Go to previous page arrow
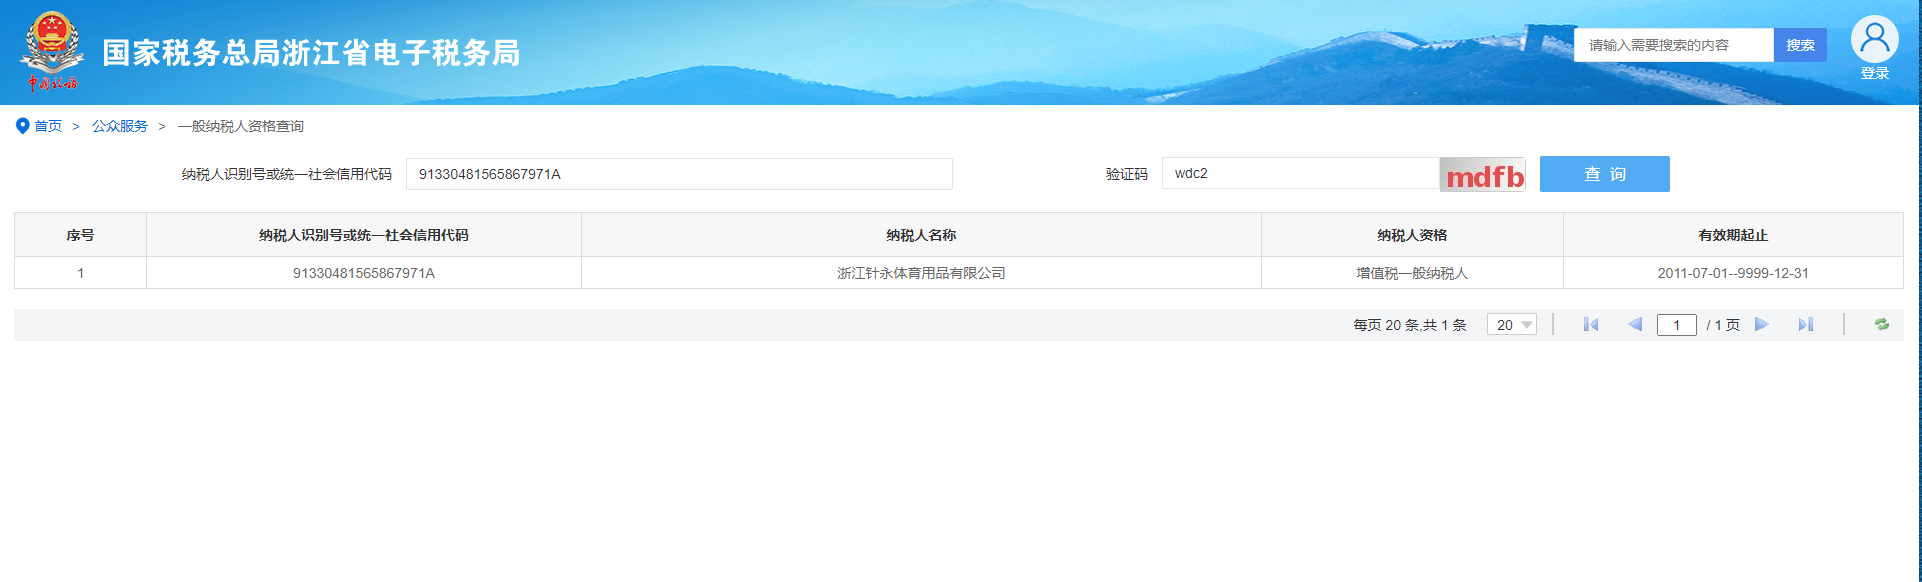This screenshot has height=582, width=1922. 1635,325
